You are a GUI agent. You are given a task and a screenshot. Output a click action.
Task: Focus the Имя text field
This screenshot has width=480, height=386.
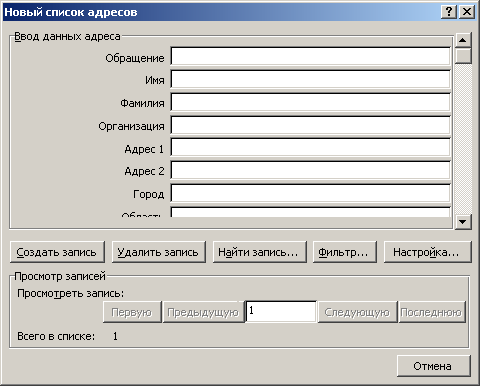(310, 79)
